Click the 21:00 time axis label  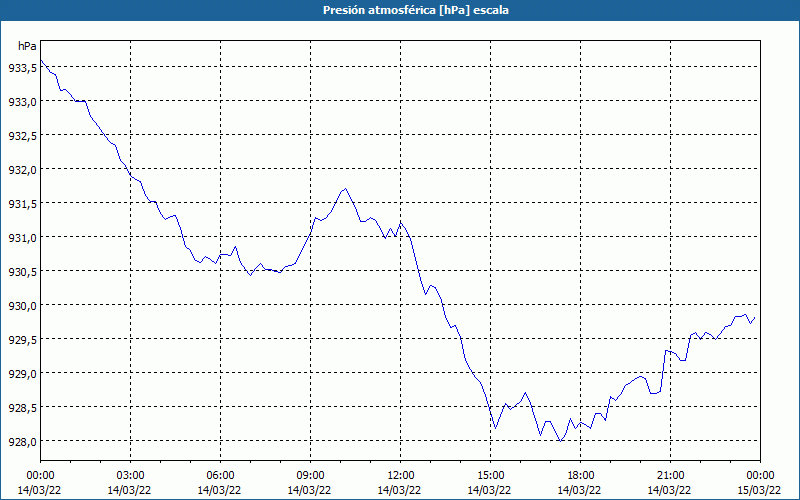tap(670, 476)
